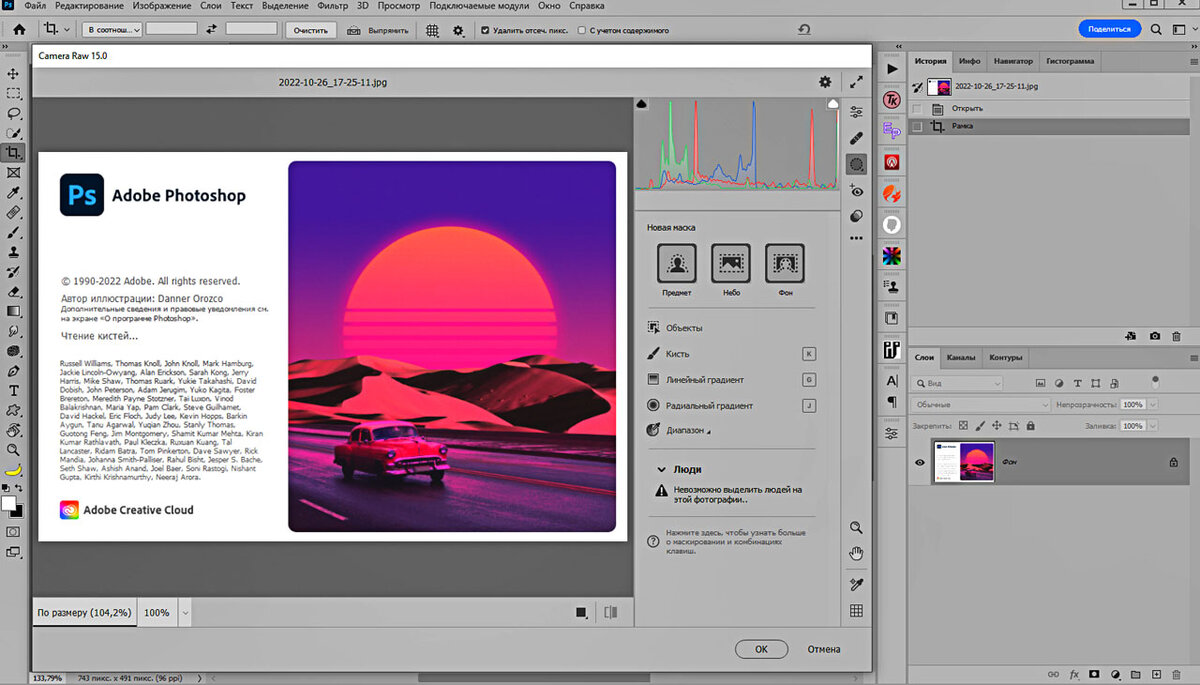
Task: Select the Red Eye tool in Camera Raw
Action: [857, 190]
